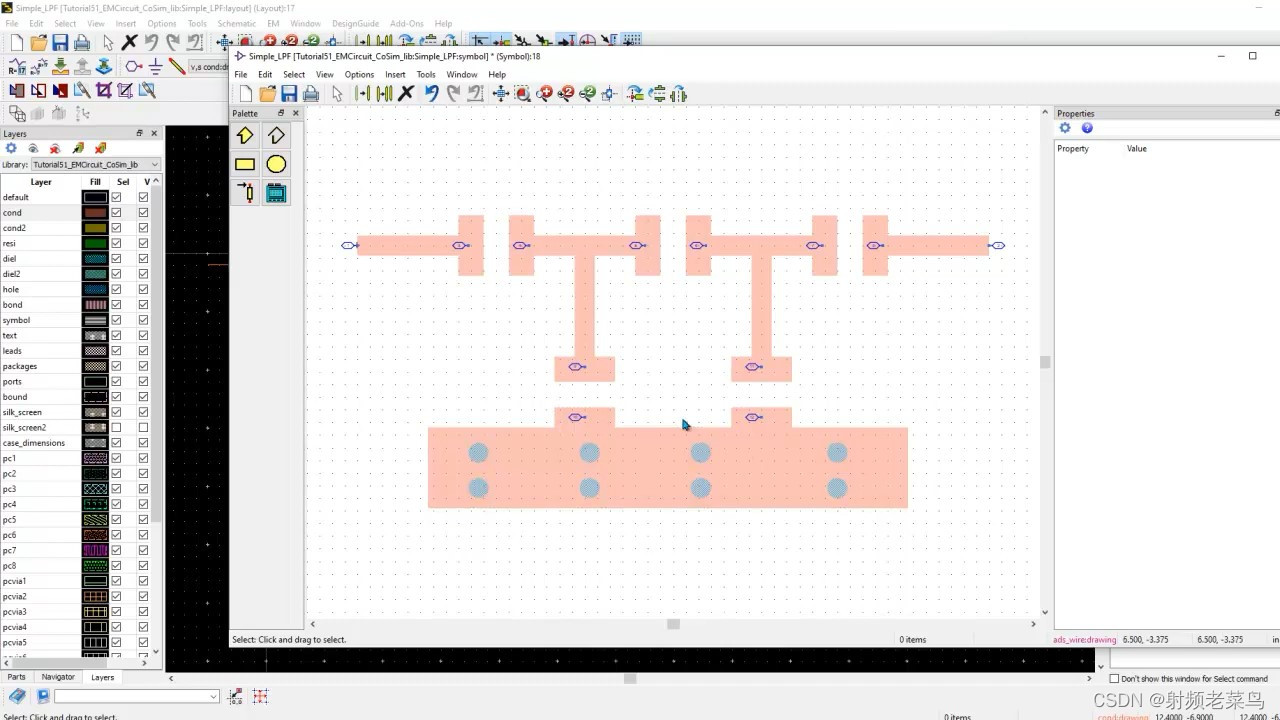The height and width of the screenshot is (720, 1280).
Task: Undock the Palette panel via float button
Action: pos(281,113)
